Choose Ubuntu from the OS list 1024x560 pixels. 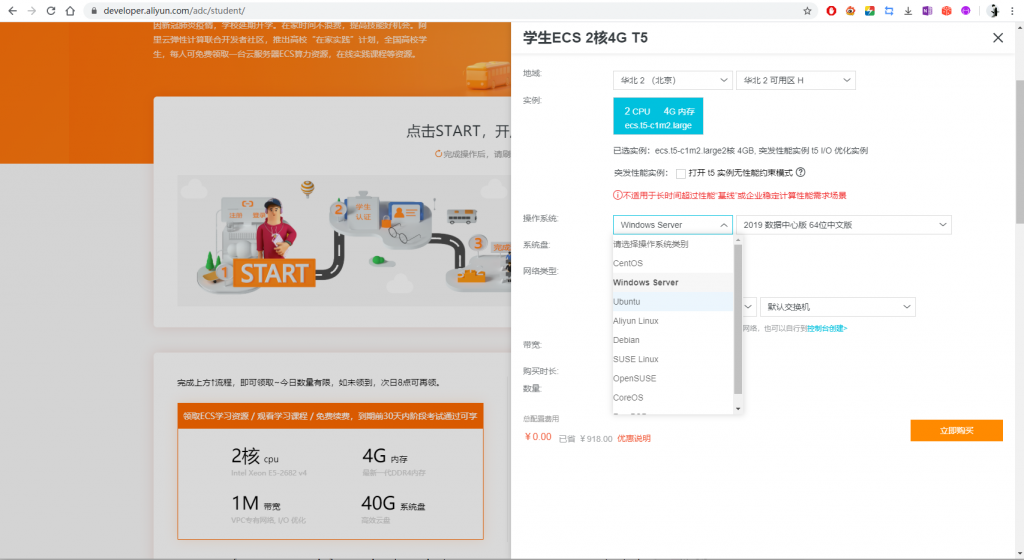(627, 301)
